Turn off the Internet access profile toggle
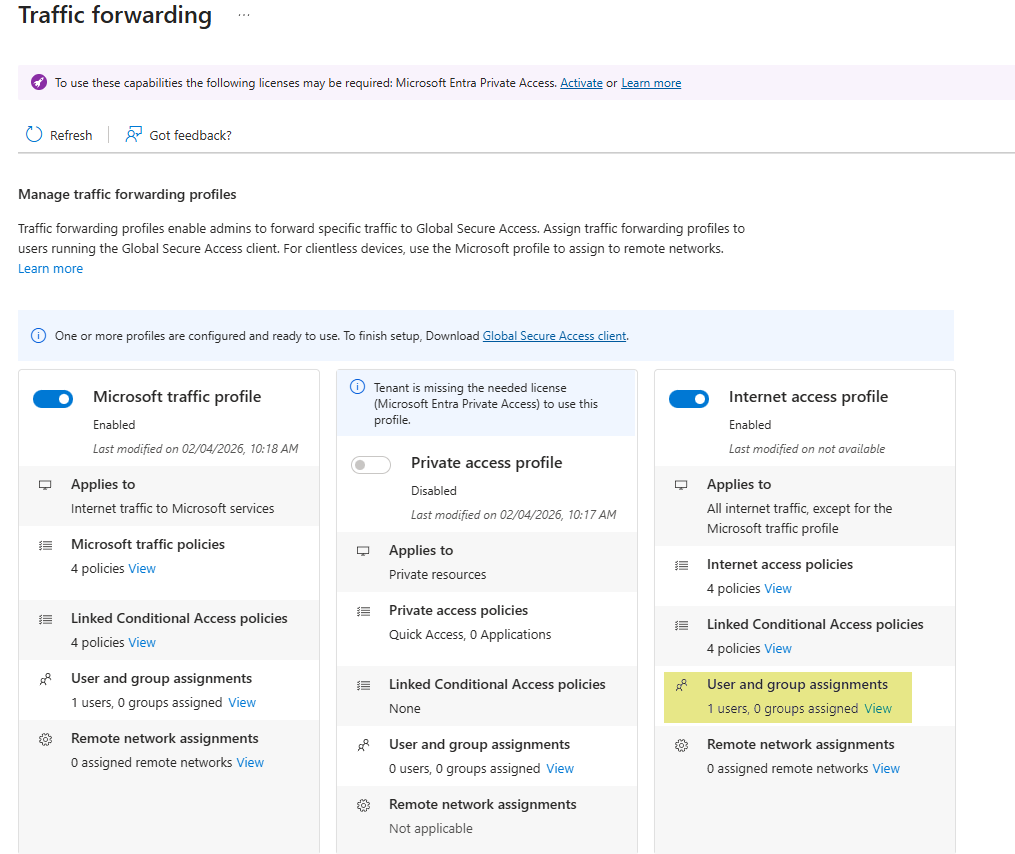Screen dimensions: 1015x854 689,399
